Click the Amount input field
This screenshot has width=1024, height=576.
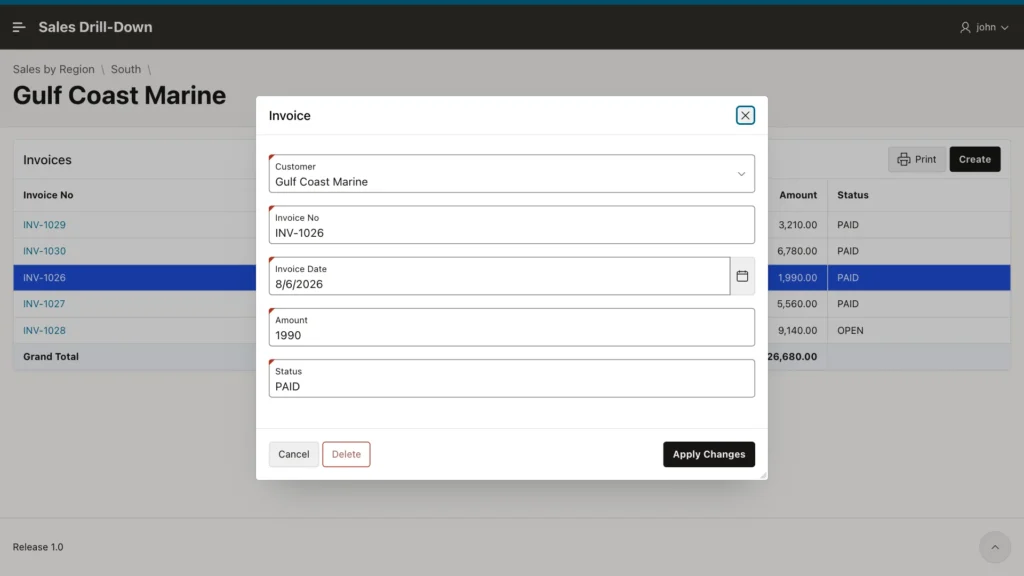tap(511, 327)
